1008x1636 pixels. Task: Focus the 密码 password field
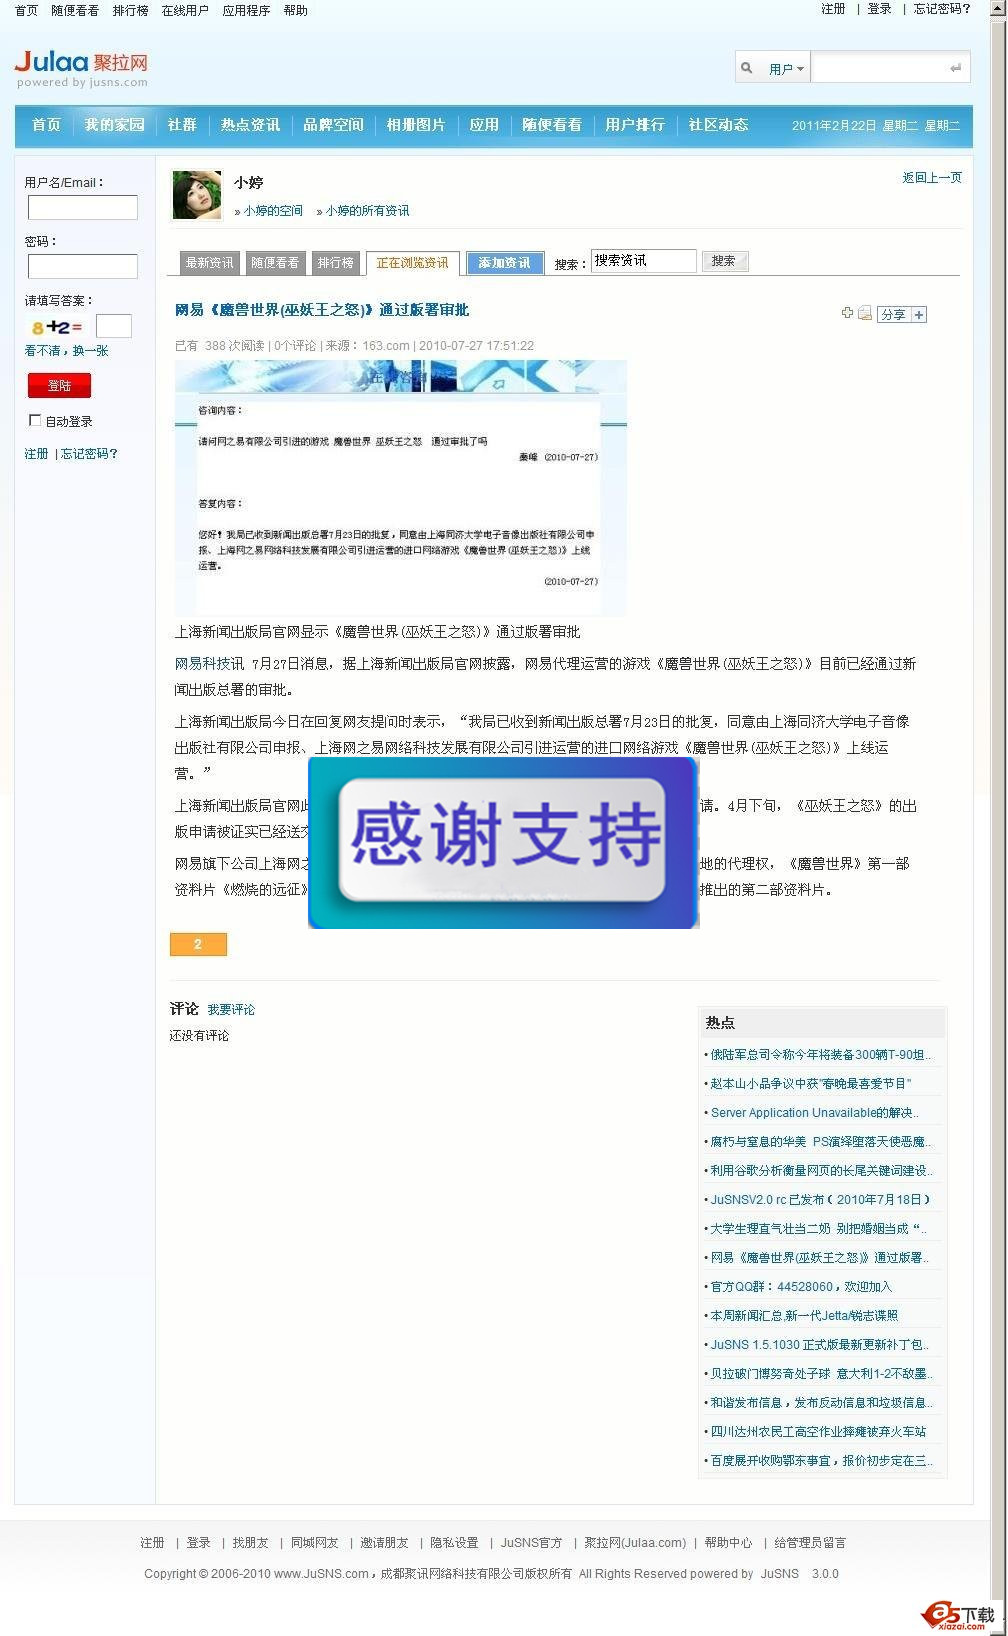click(x=83, y=266)
